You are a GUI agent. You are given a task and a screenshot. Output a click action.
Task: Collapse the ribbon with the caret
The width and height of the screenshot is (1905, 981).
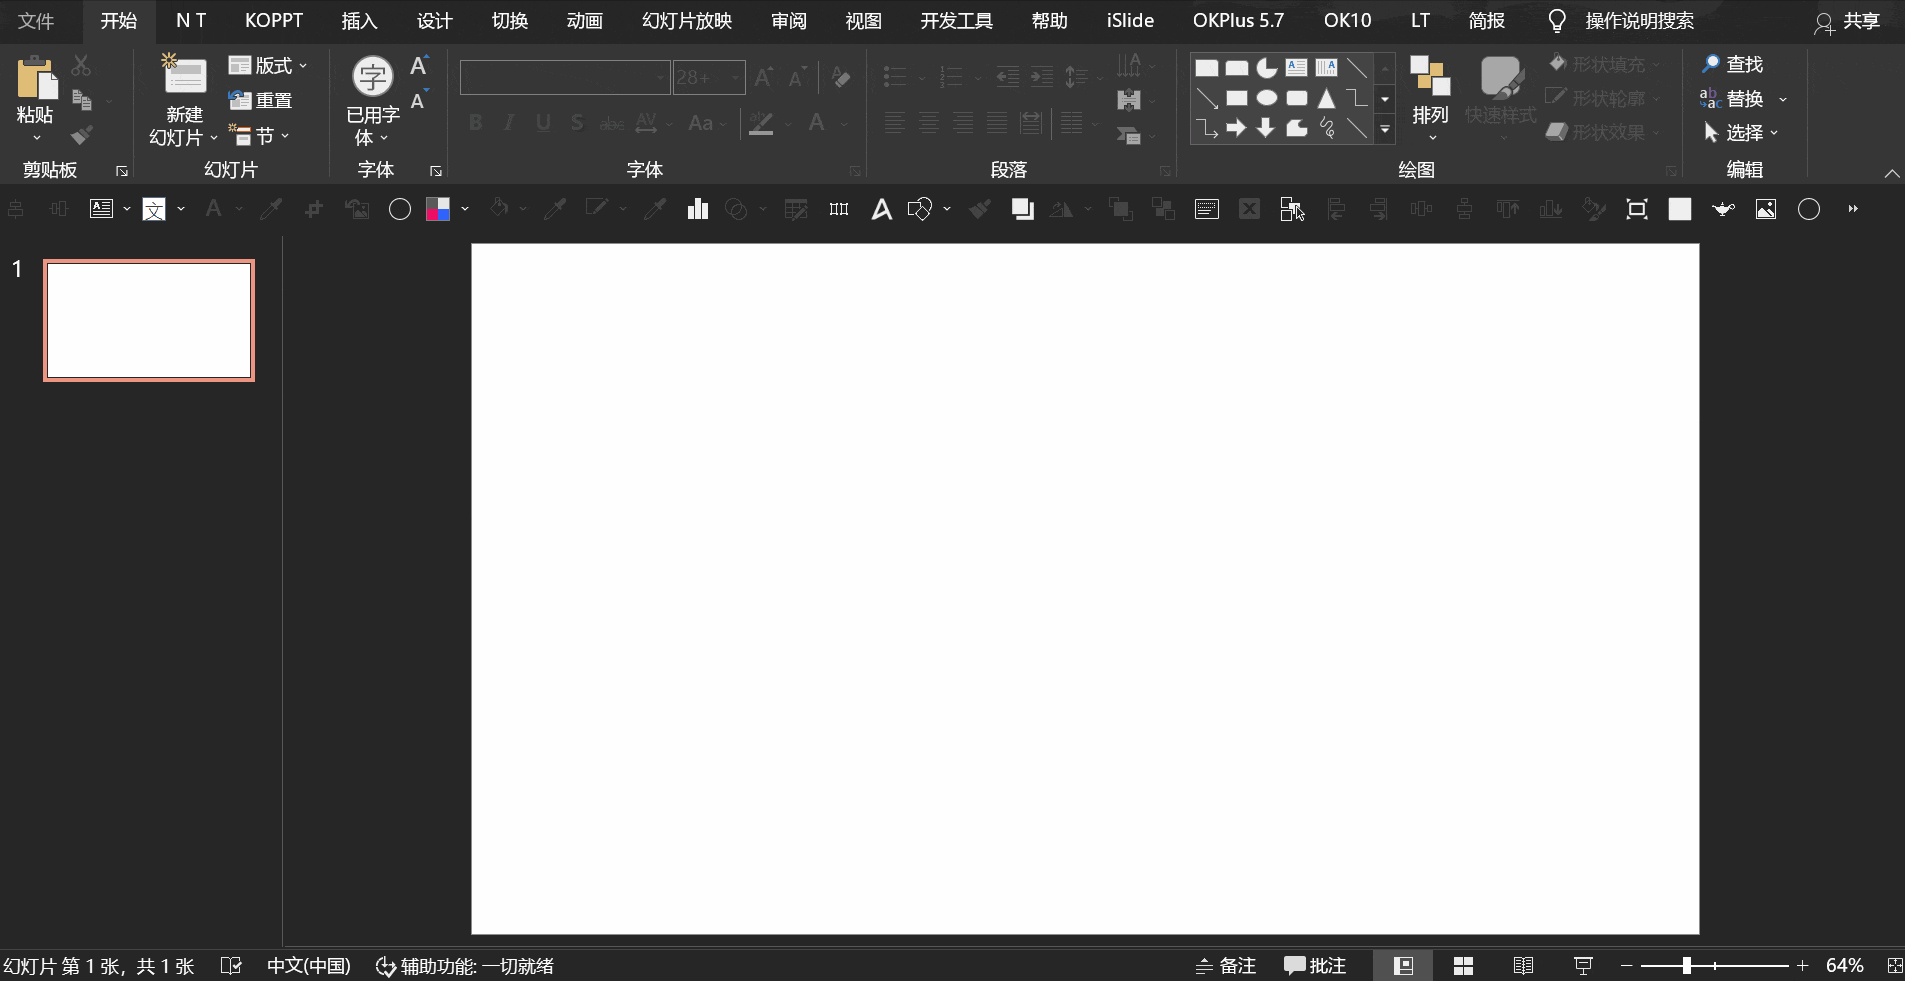tap(1892, 173)
